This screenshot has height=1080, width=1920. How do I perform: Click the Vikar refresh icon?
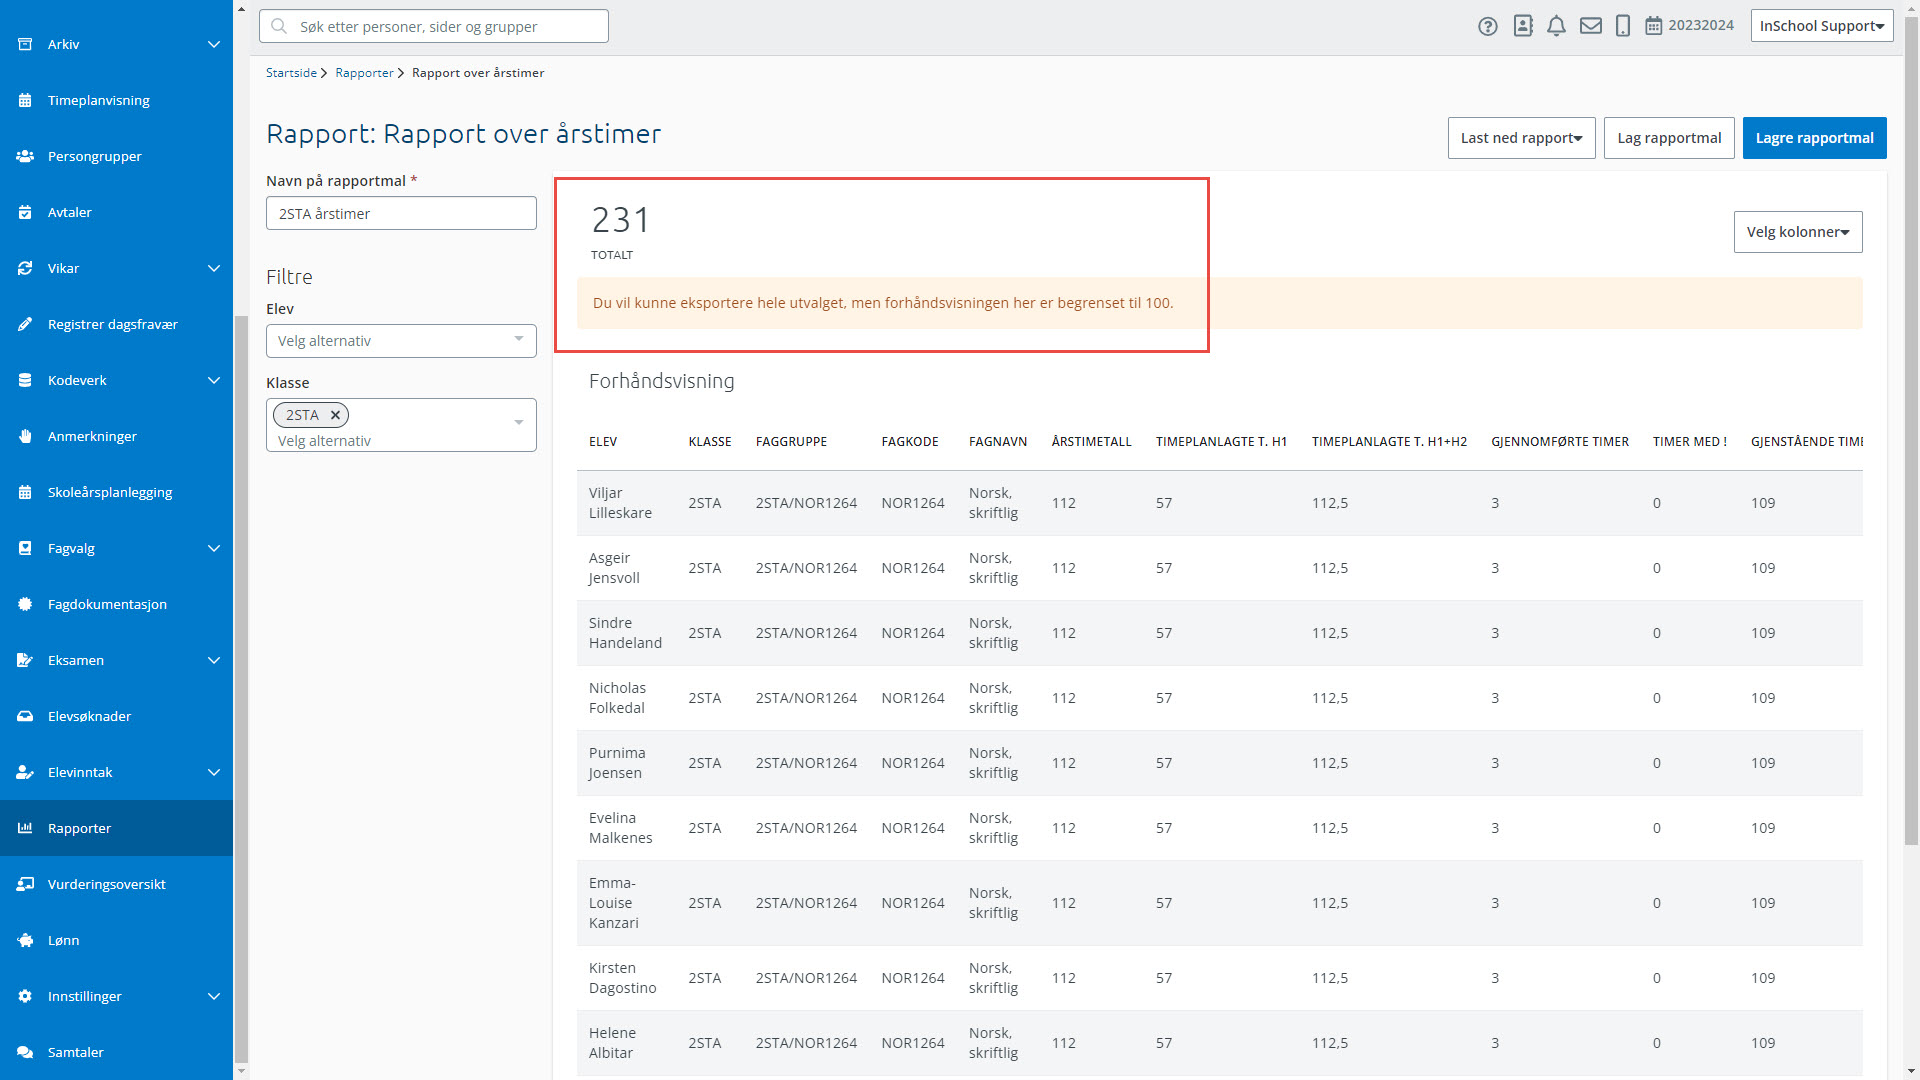coord(25,268)
